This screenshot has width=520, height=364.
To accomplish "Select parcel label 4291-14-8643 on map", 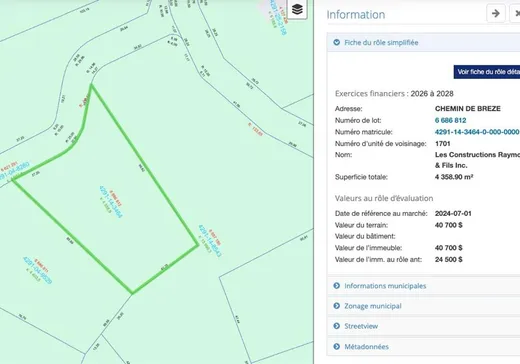I will (209, 240).
